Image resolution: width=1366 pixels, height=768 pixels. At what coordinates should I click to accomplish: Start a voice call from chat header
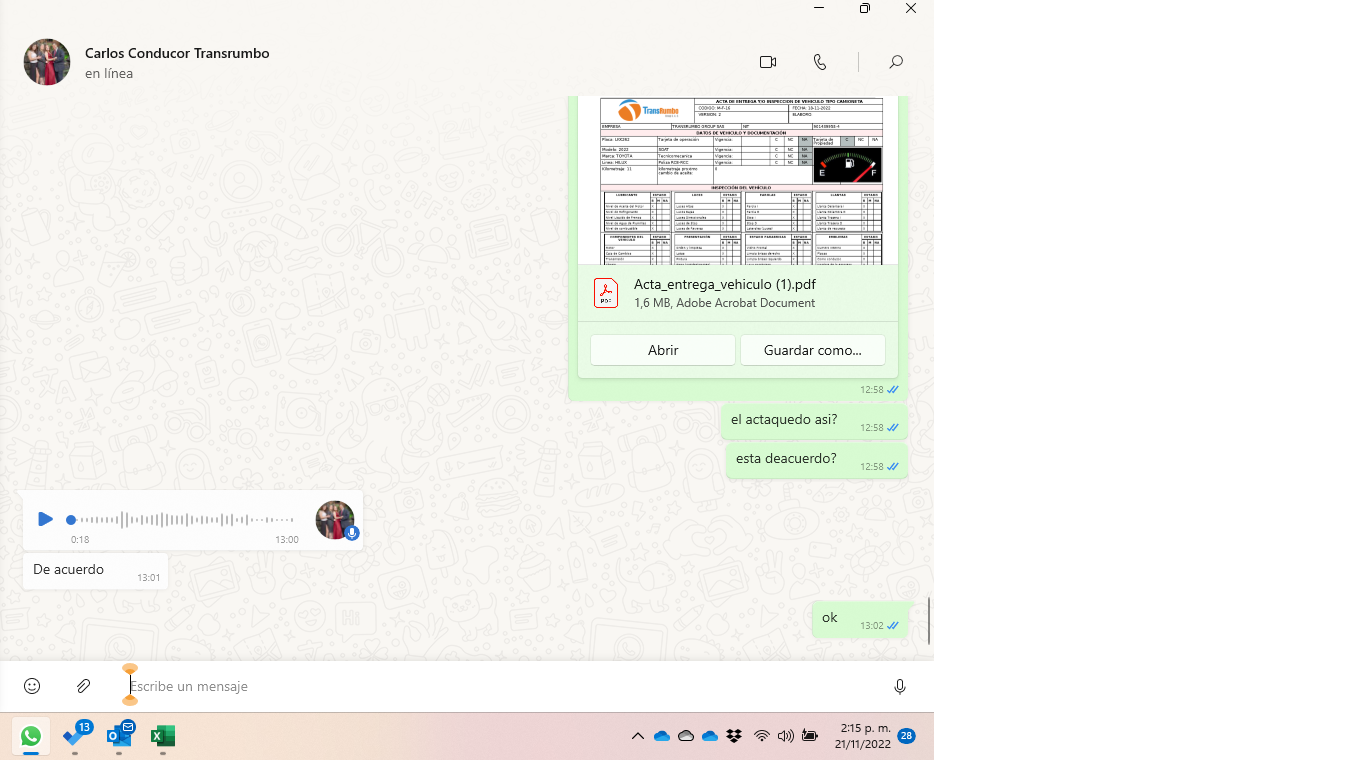[x=820, y=62]
